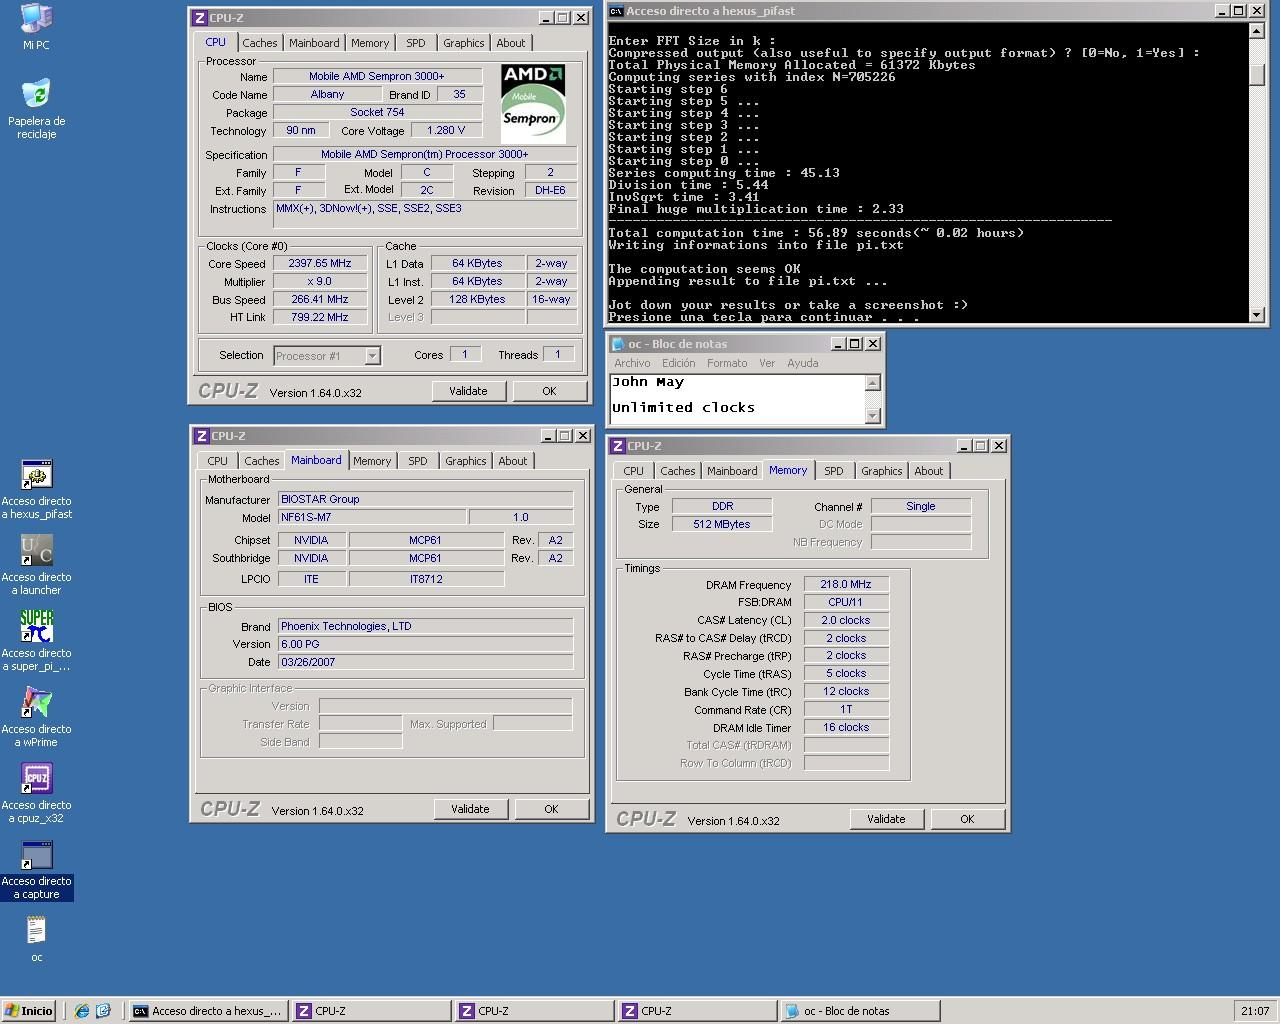Open Graphics tab in Memory CPU-Z window

coord(882,471)
